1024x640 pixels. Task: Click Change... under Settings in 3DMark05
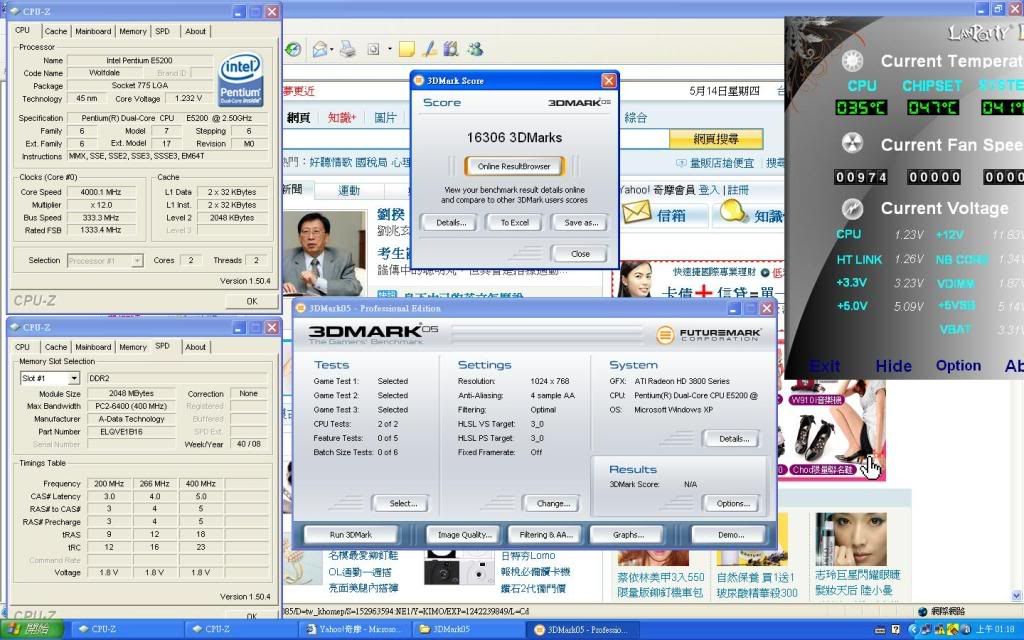pos(553,504)
